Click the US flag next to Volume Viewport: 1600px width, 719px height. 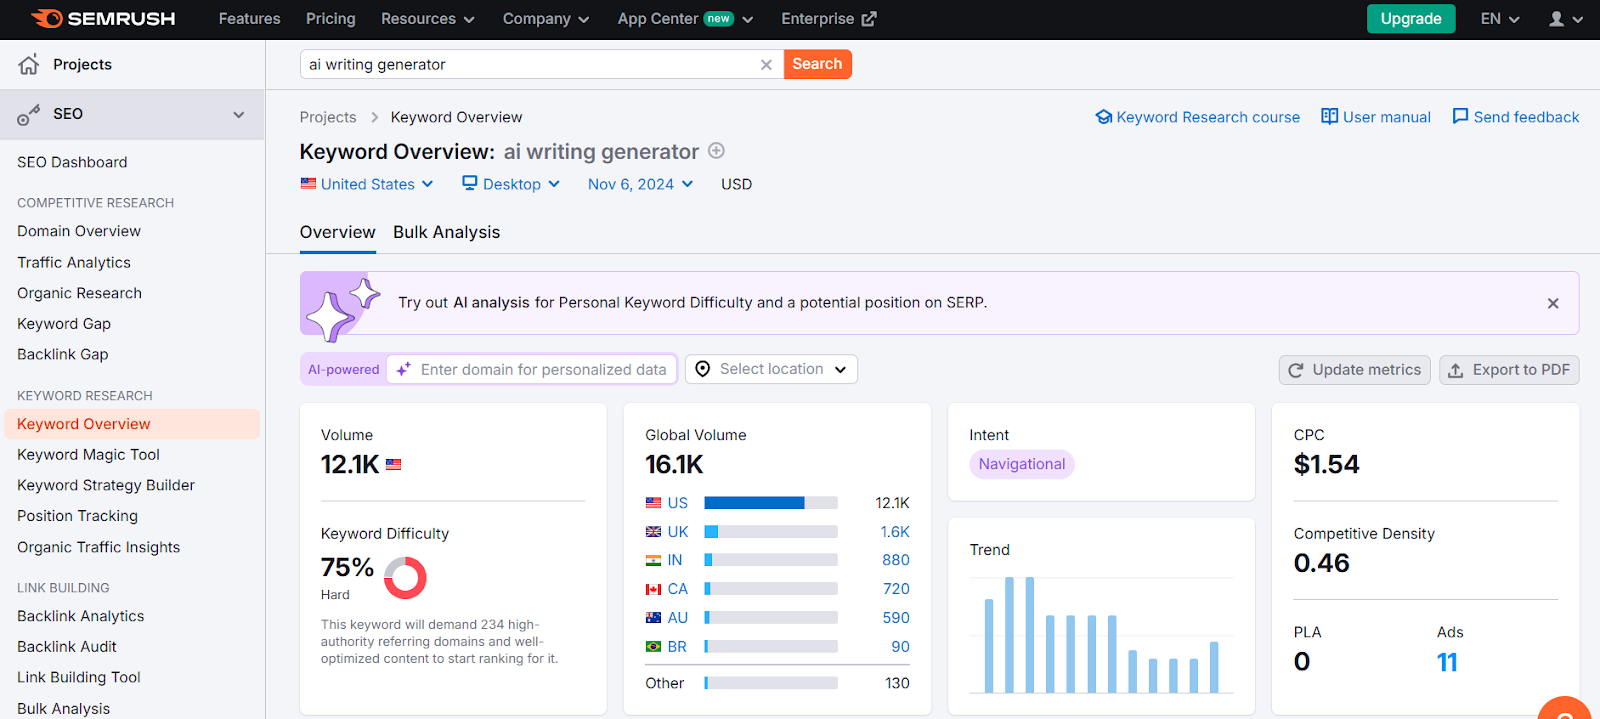tap(393, 465)
